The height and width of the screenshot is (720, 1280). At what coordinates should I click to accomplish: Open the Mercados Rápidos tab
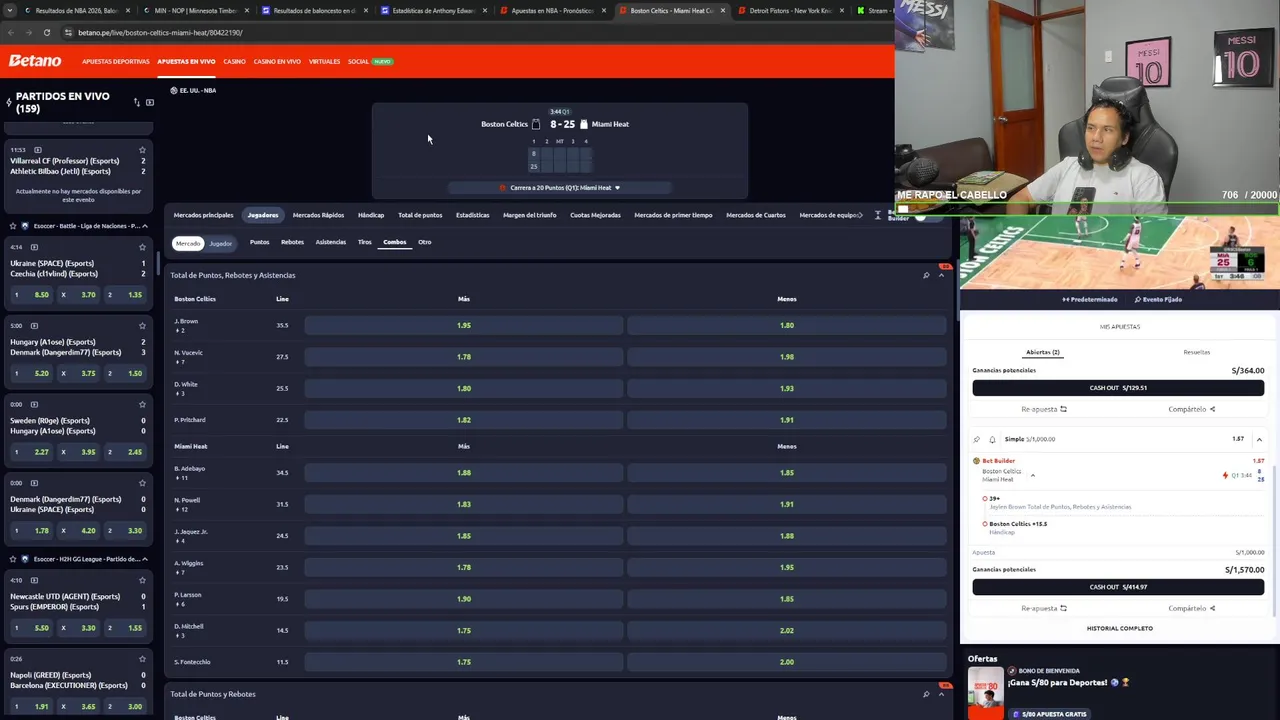(x=318, y=215)
